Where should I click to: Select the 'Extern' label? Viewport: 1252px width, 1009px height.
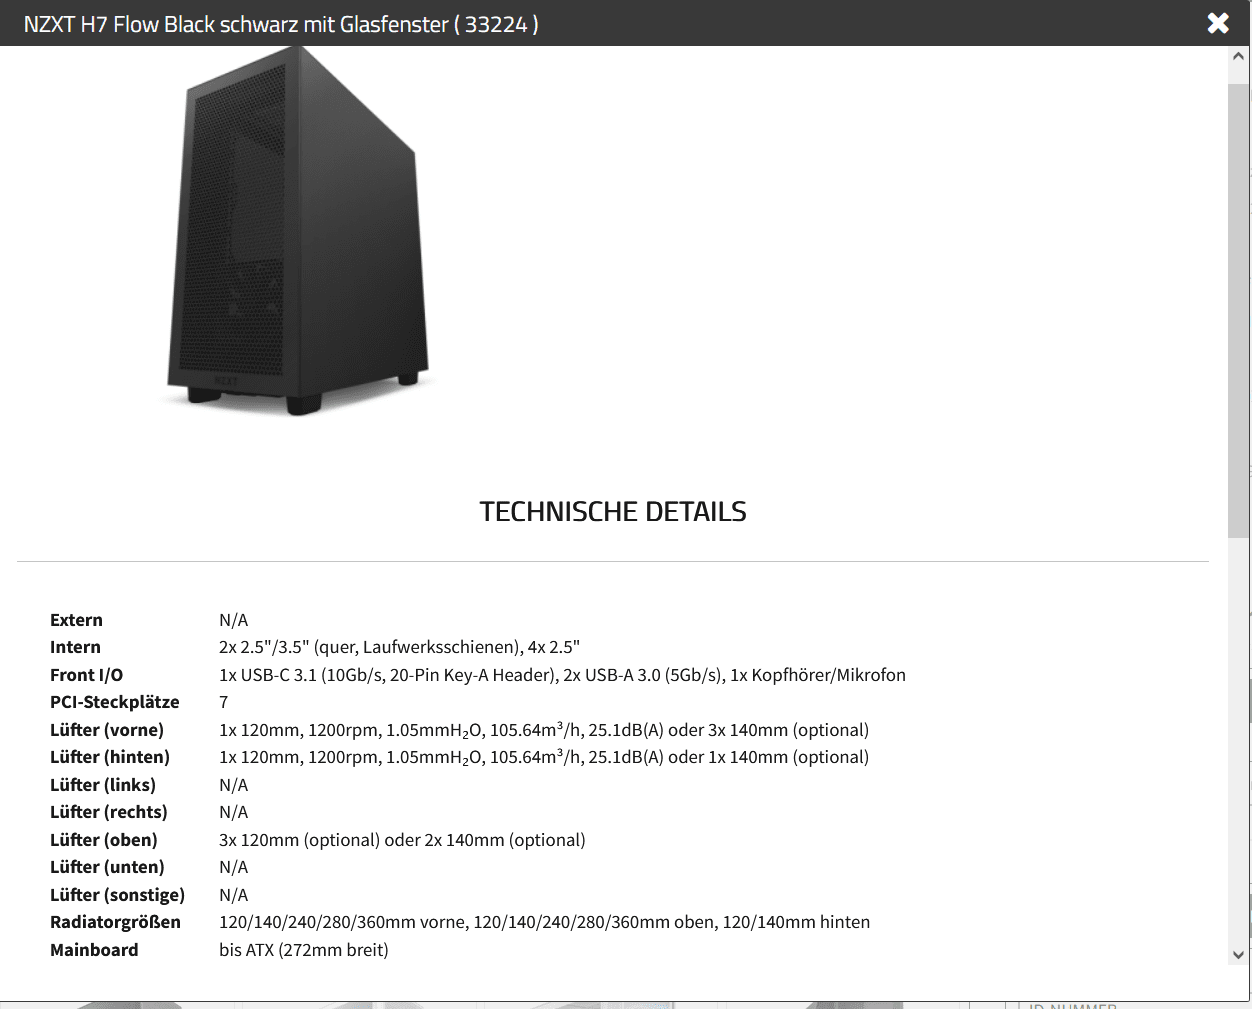click(x=76, y=620)
